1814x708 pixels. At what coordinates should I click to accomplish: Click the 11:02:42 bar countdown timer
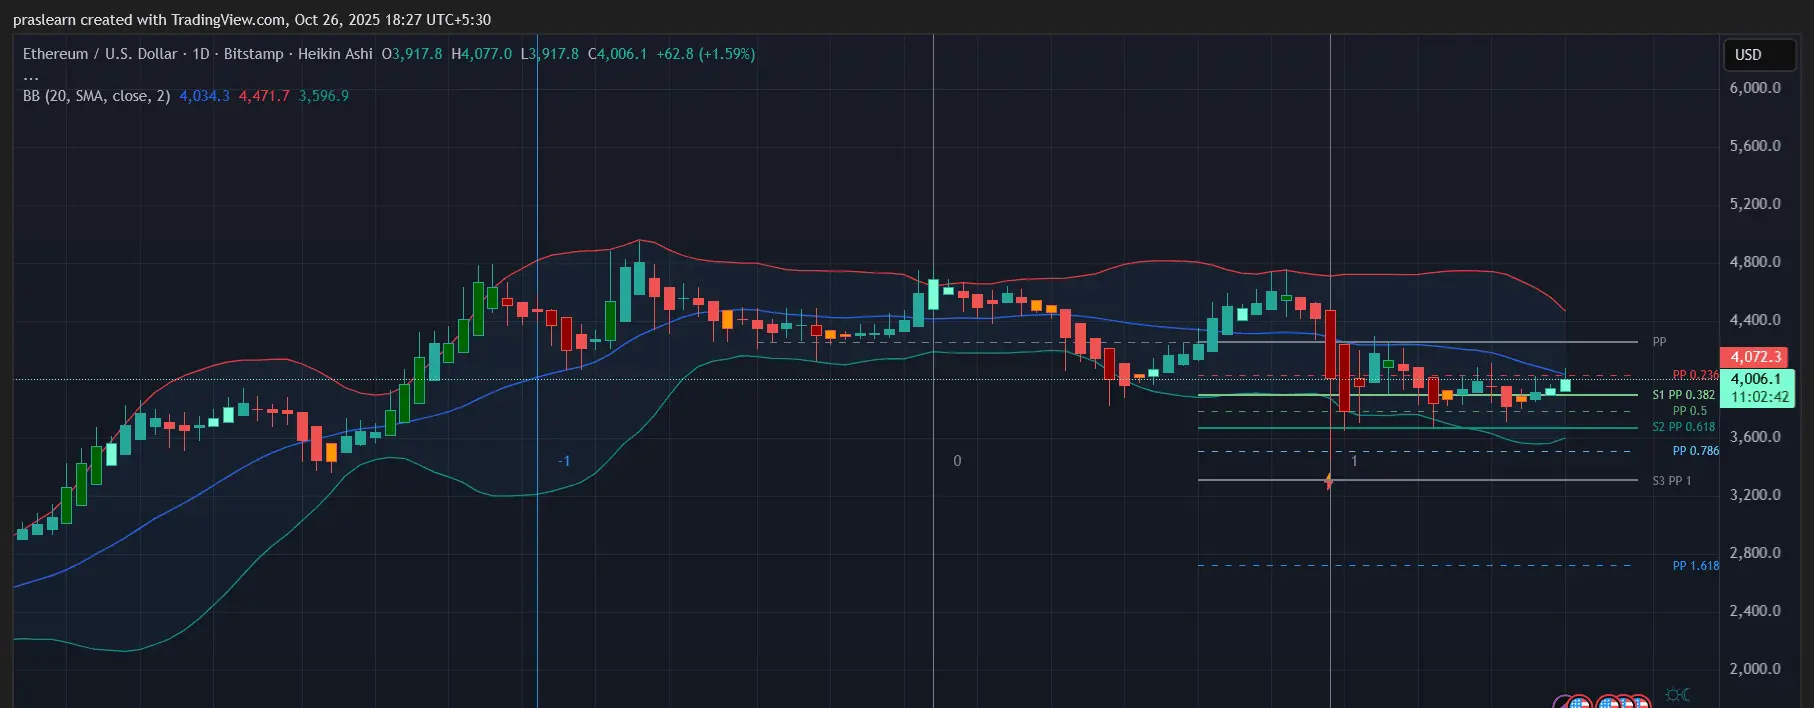coord(1759,397)
